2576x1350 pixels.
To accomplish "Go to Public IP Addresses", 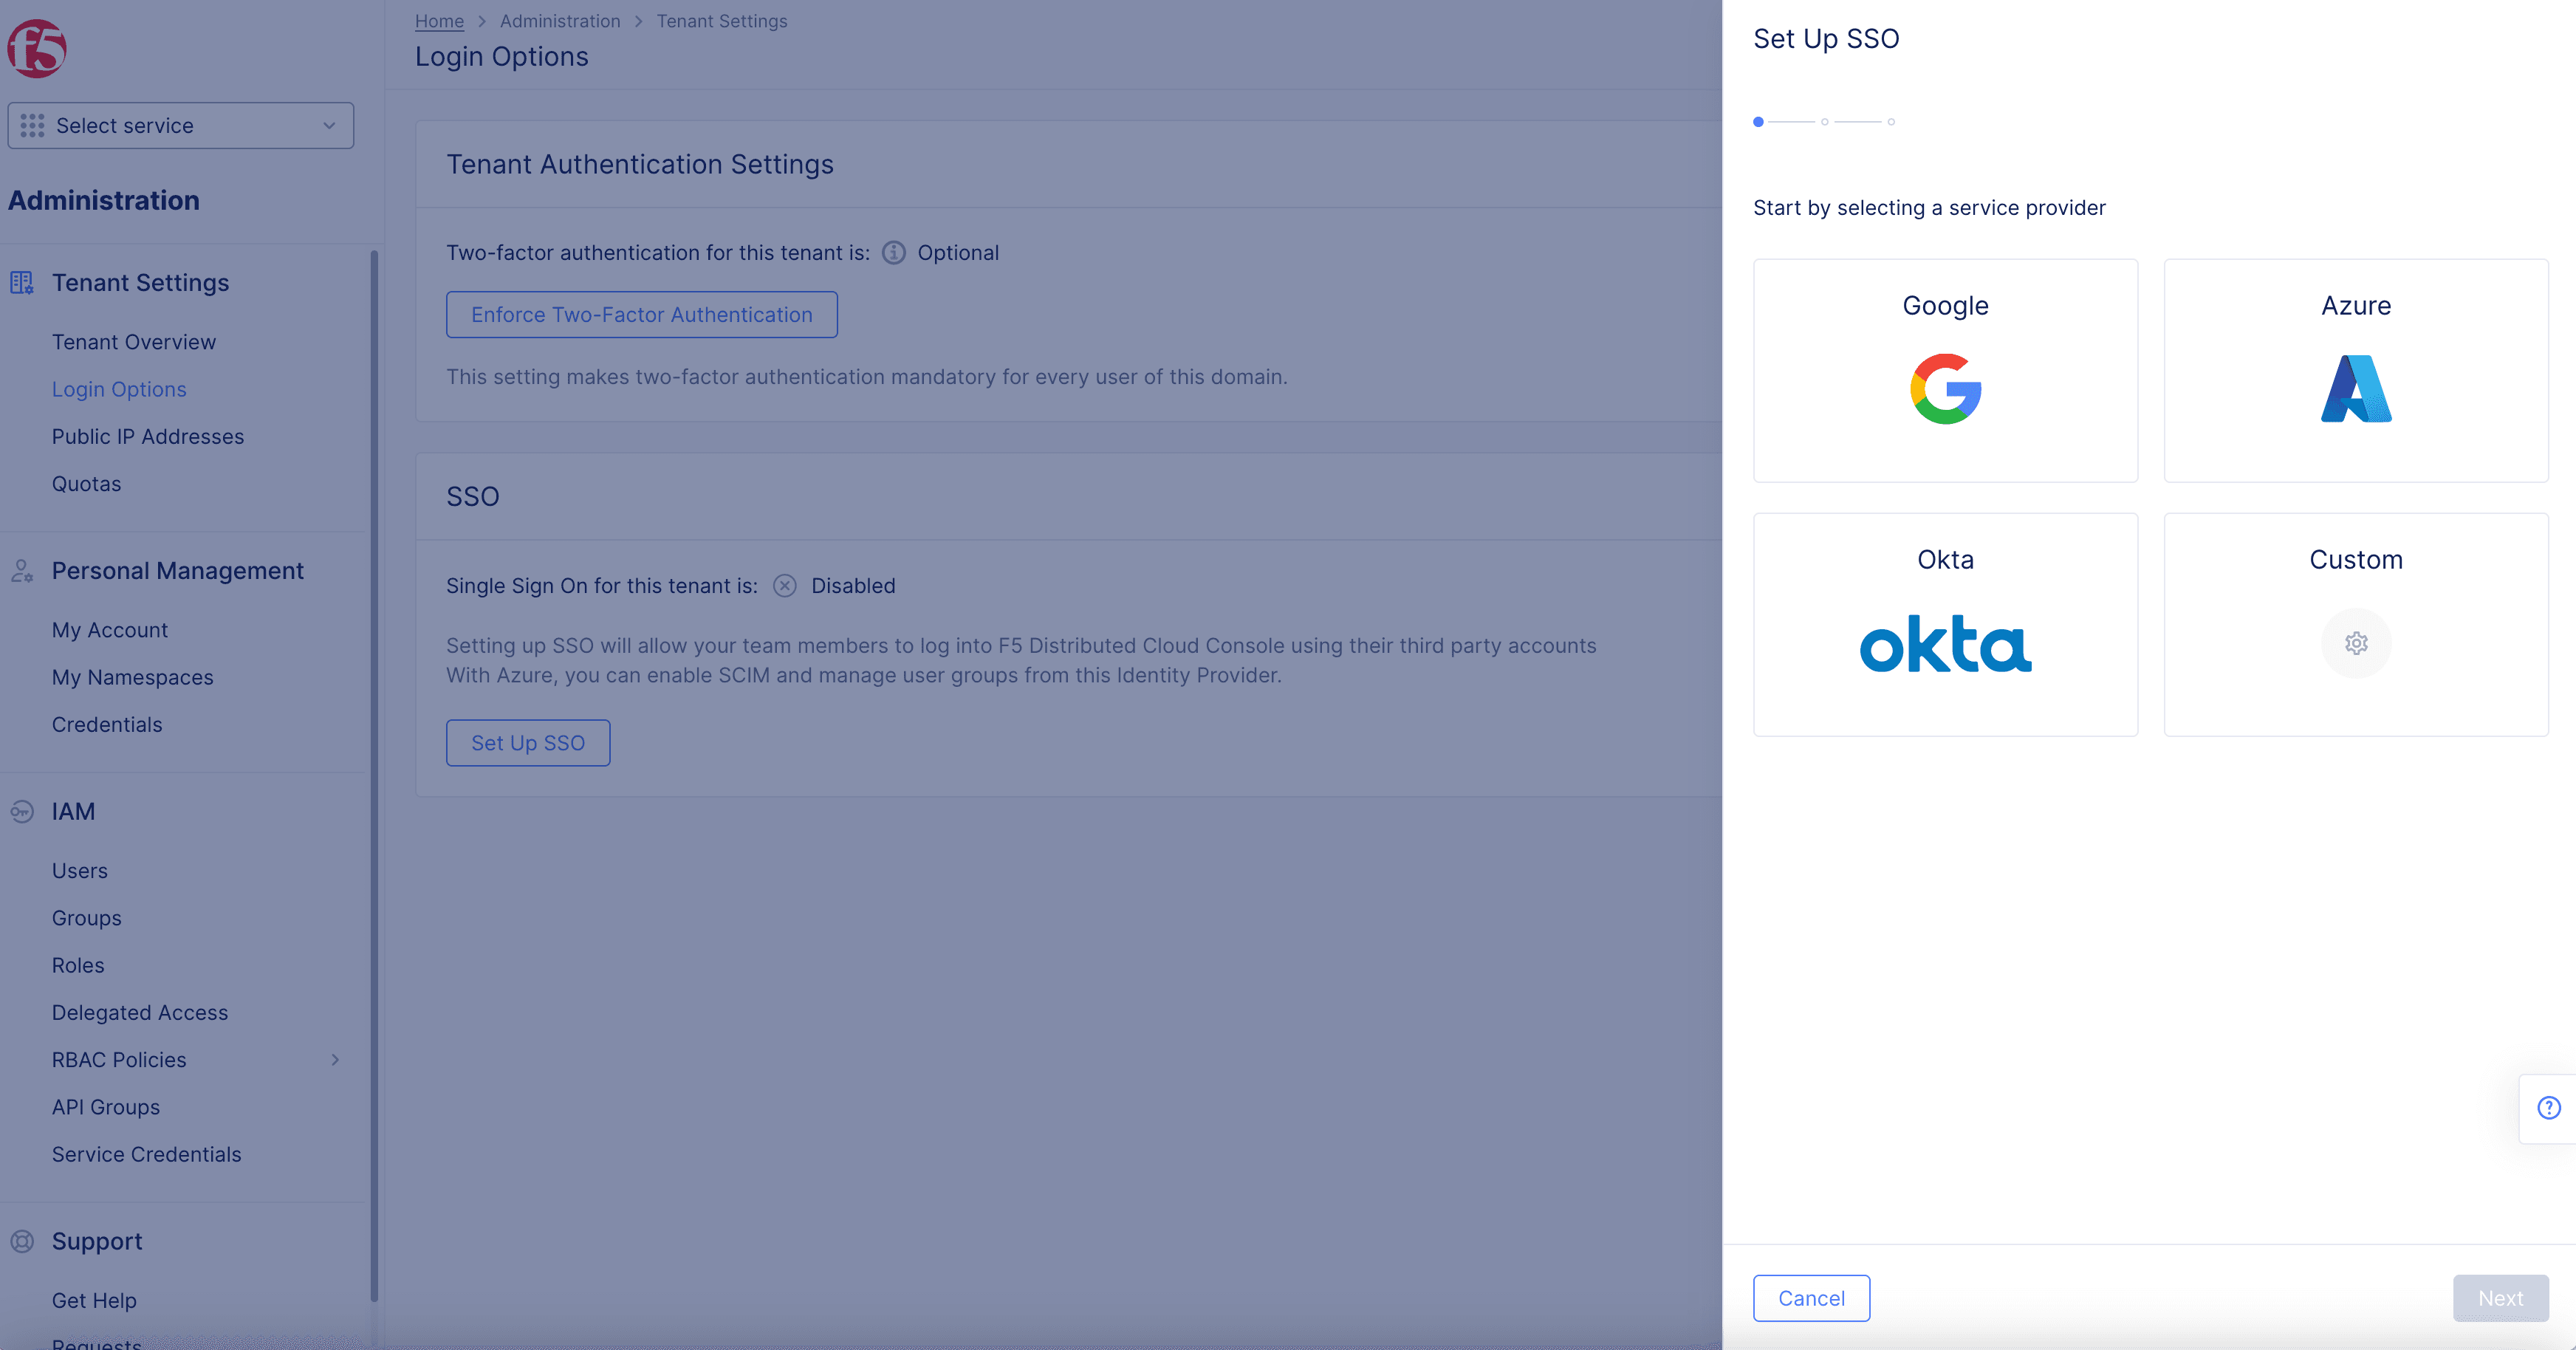I will click(148, 437).
